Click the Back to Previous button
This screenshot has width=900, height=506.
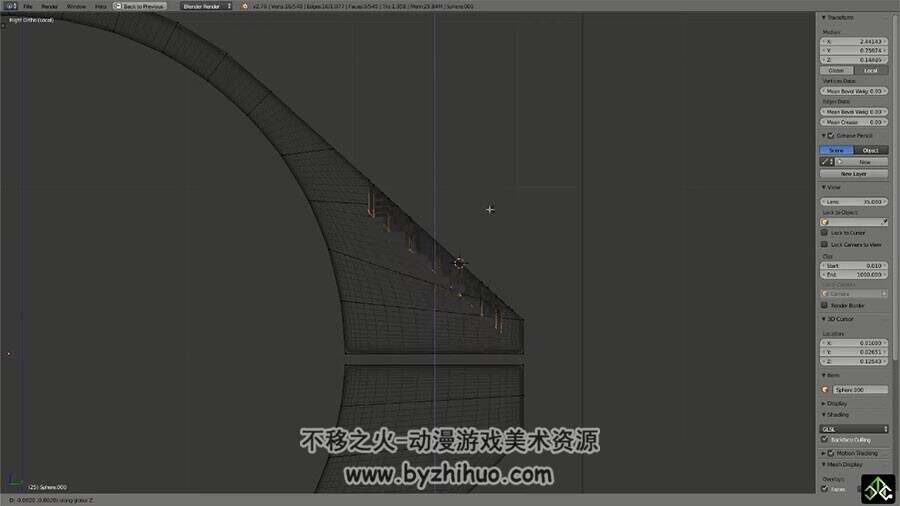click(x=139, y=6)
